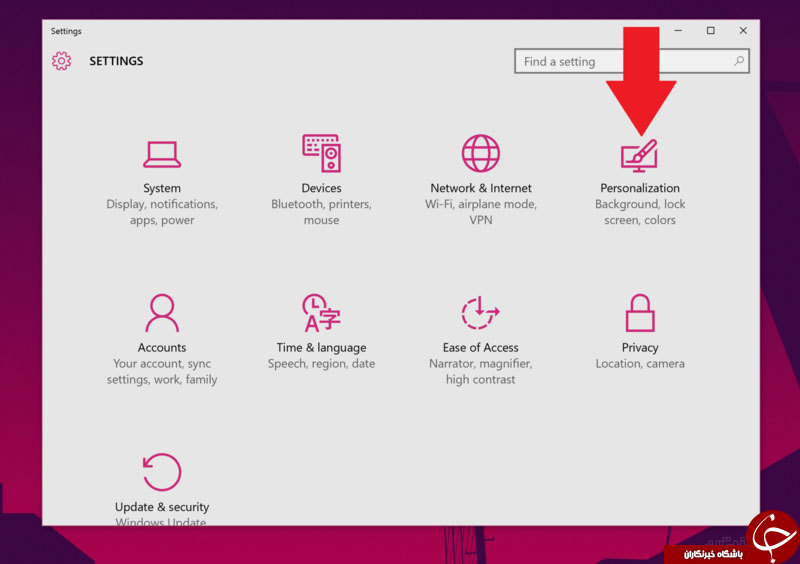The width and height of the screenshot is (800, 564).
Task: Select the Personalization label
Action: point(640,188)
